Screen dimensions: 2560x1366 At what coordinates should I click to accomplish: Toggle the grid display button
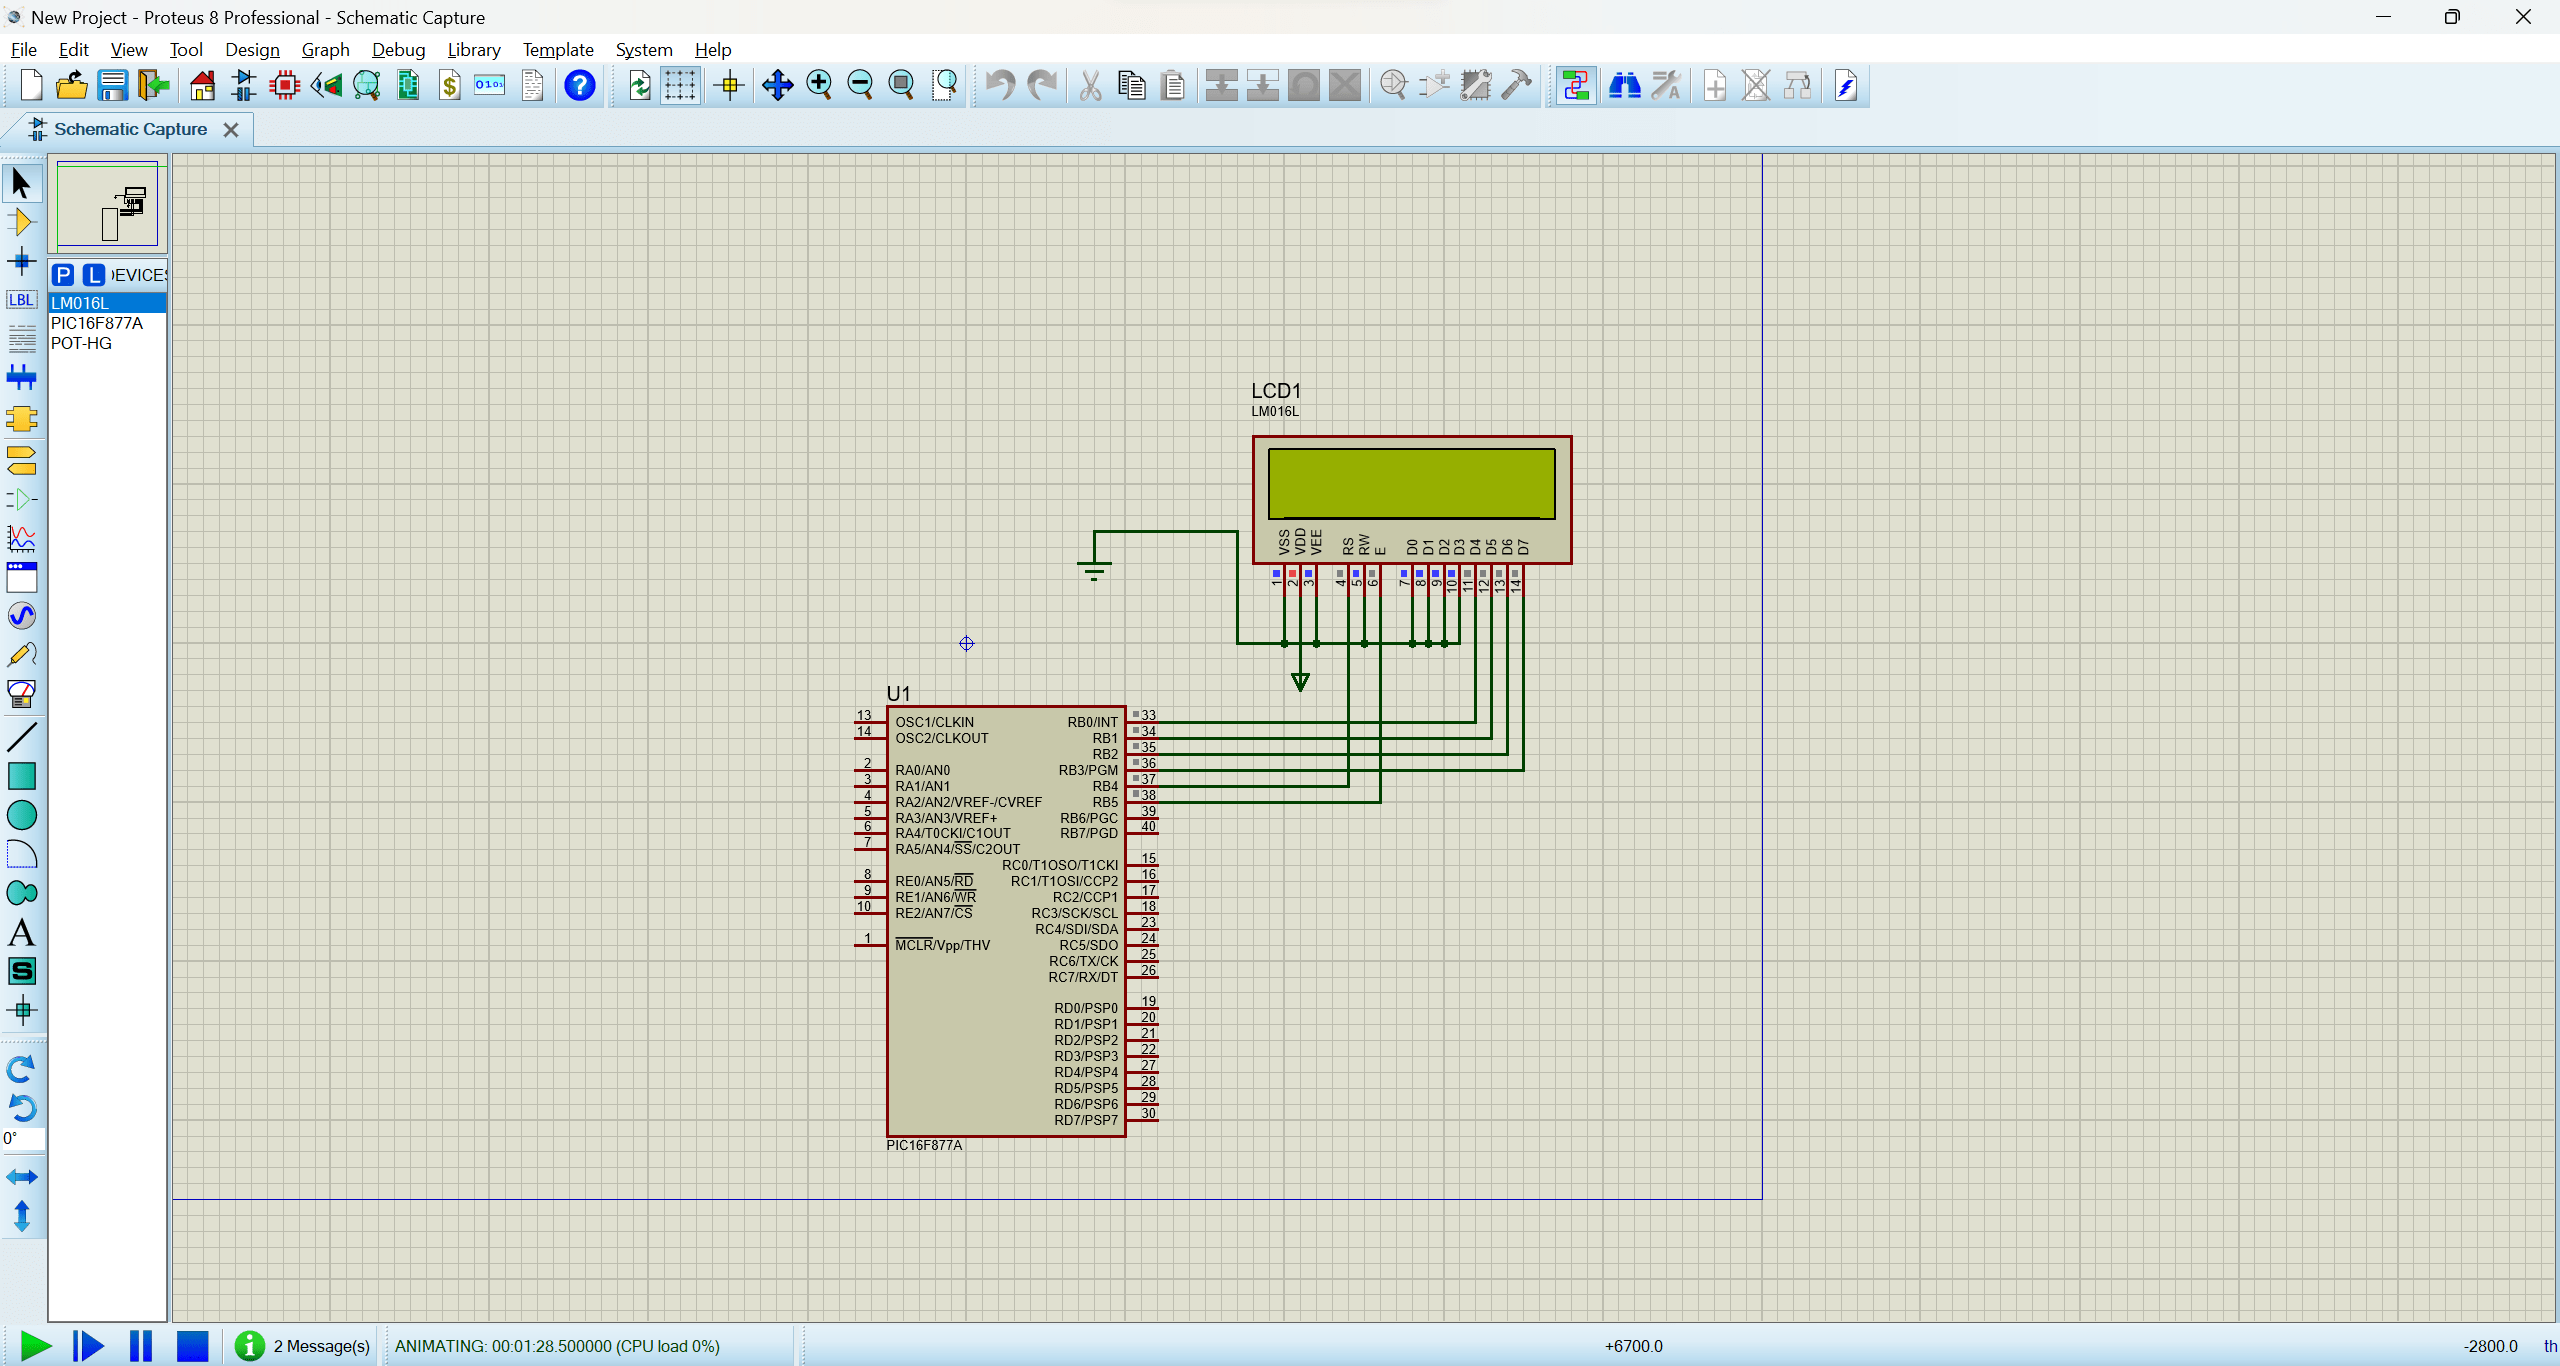click(680, 86)
